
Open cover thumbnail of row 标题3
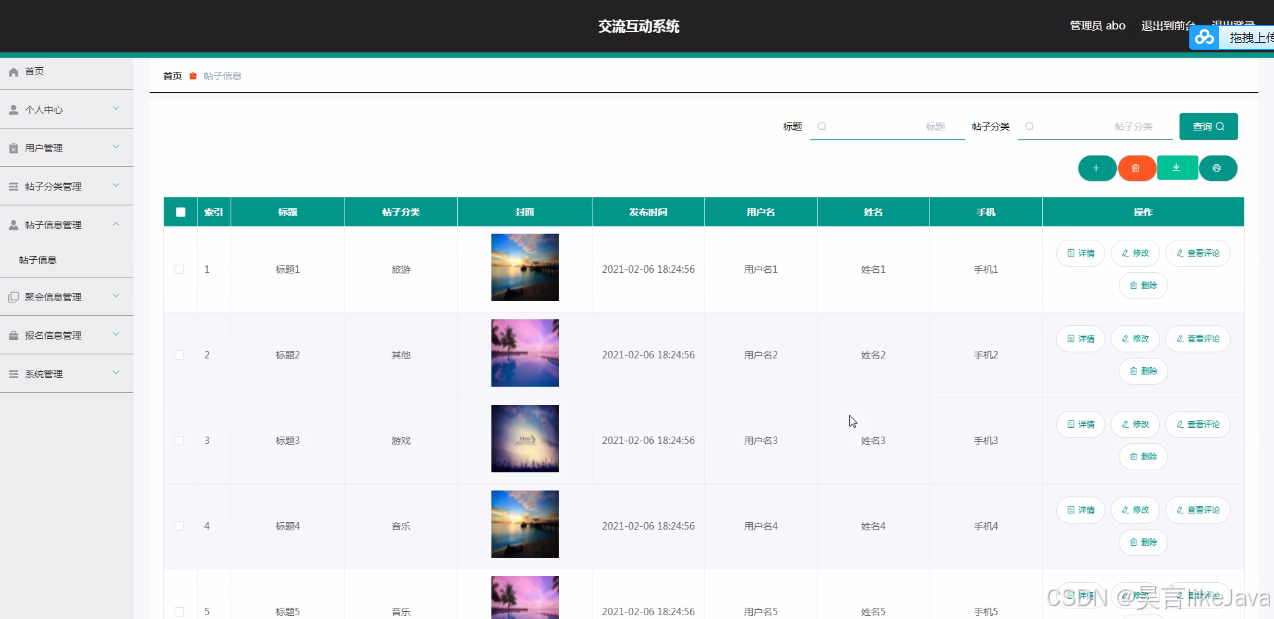click(x=525, y=439)
